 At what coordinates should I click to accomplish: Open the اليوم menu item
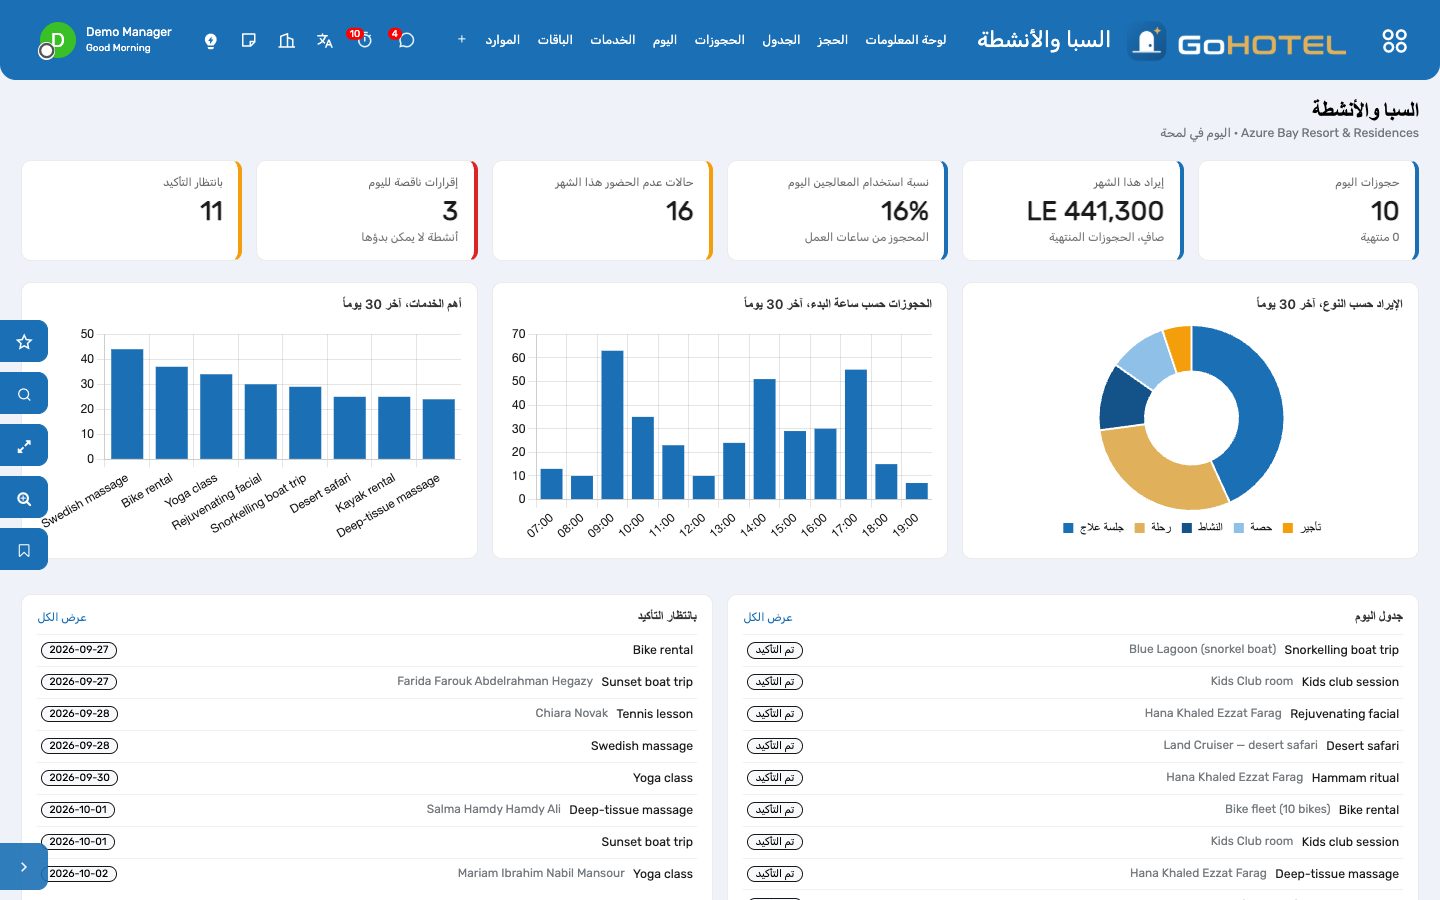coord(665,40)
